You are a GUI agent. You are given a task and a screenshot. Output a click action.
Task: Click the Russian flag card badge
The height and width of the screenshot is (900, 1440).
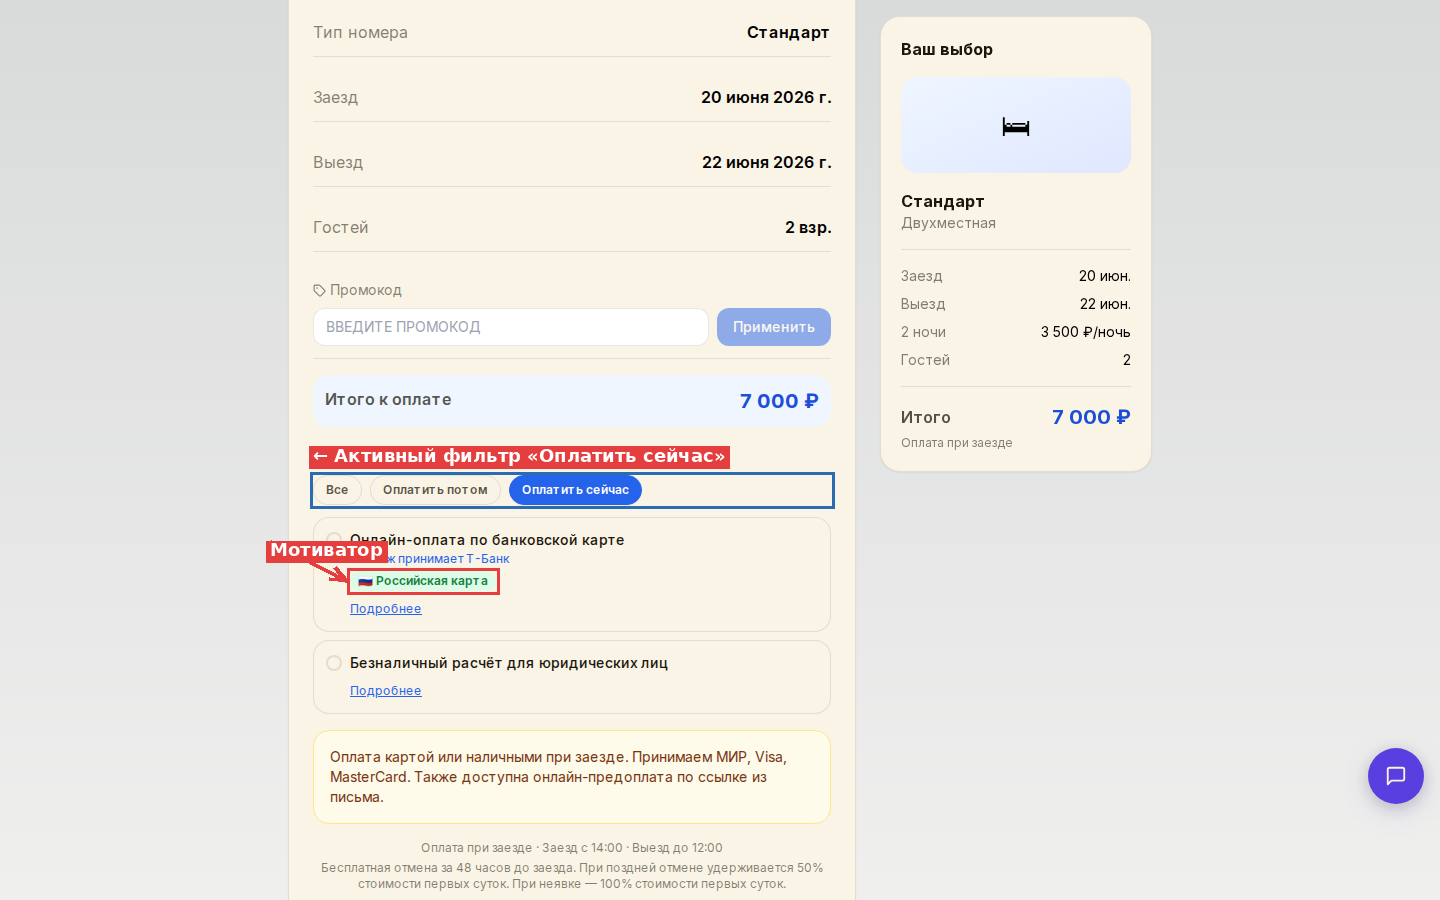[423, 581]
